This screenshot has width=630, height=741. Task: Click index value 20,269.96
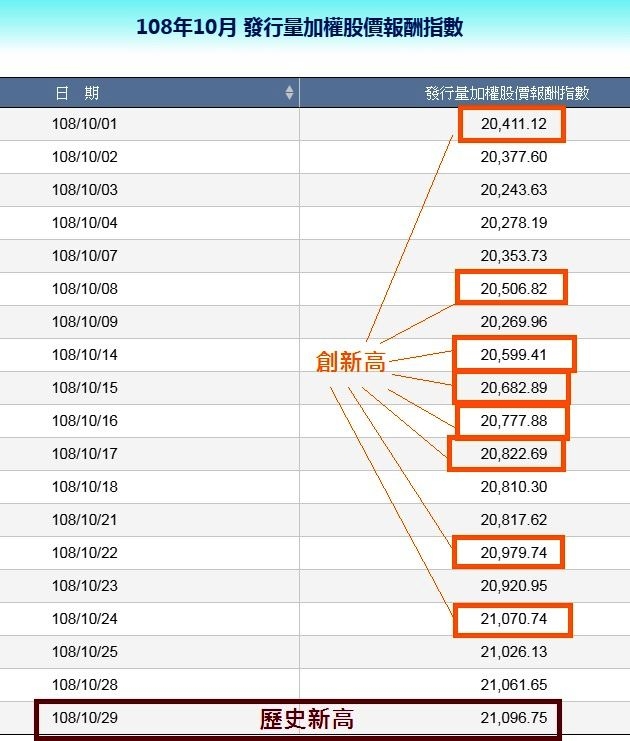coord(514,322)
